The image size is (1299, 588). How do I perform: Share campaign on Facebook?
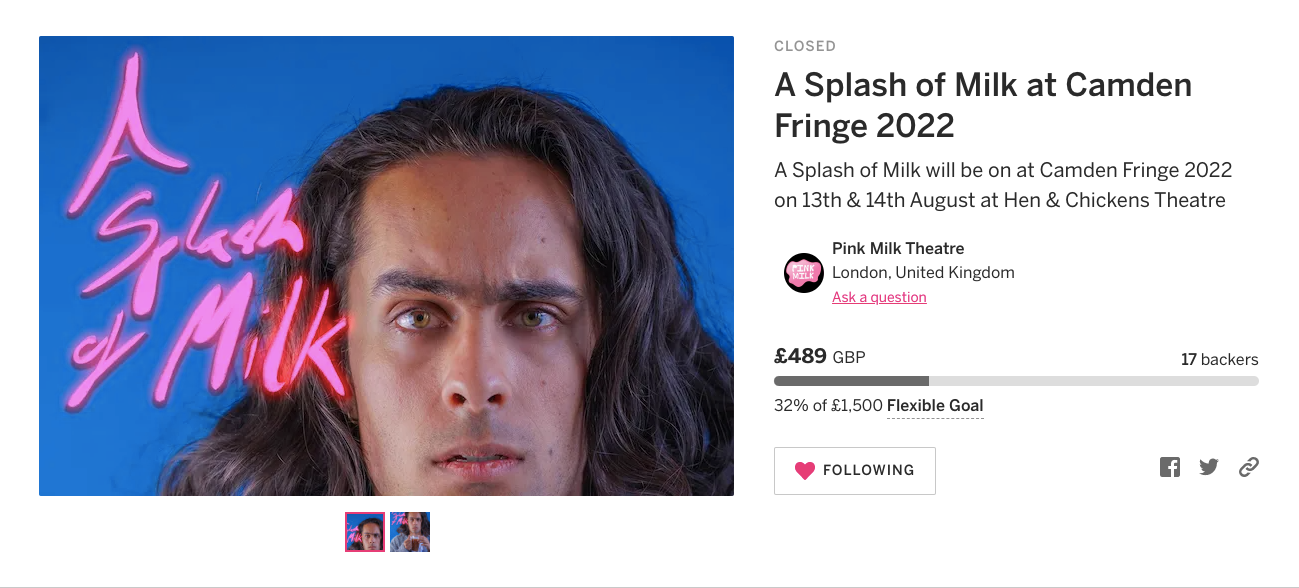[x=1170, y=467]
